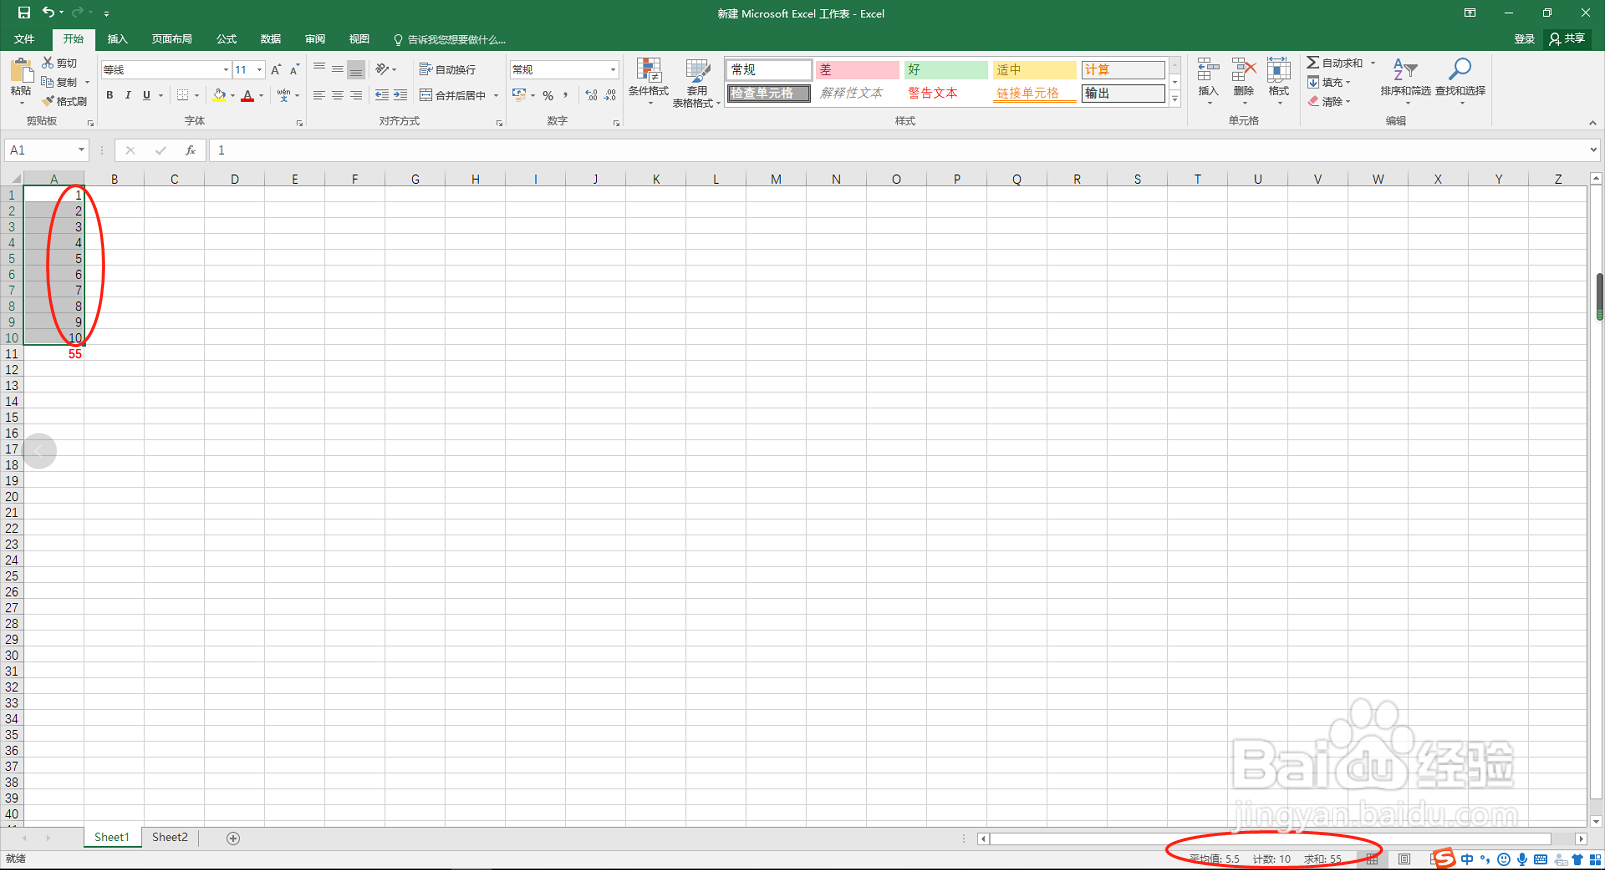Click the Format as Table icon
The width and height of the screenshot is (1605, 870).
tap(697, 72)
